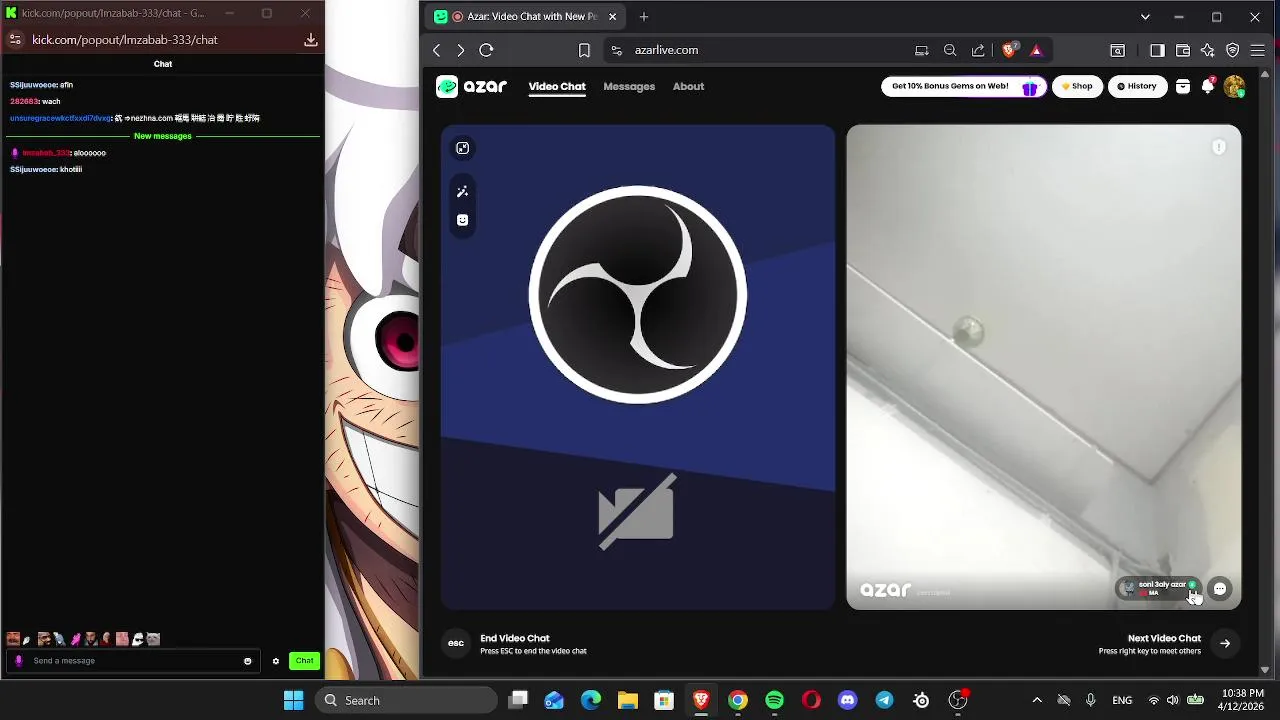Viewport: 1280px width, 720px height.
Task: Open the face mask sticker tool
Action: click(462, 220)
